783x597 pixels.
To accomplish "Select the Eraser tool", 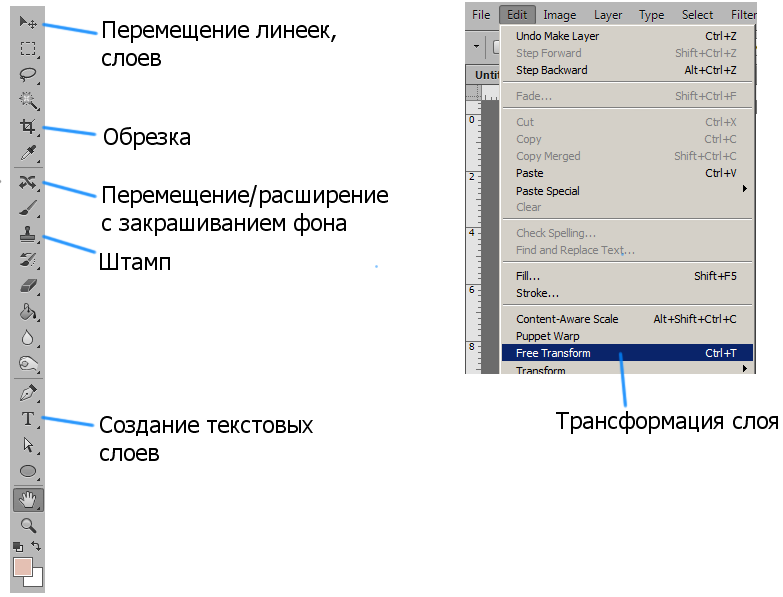I will point(27,286).
